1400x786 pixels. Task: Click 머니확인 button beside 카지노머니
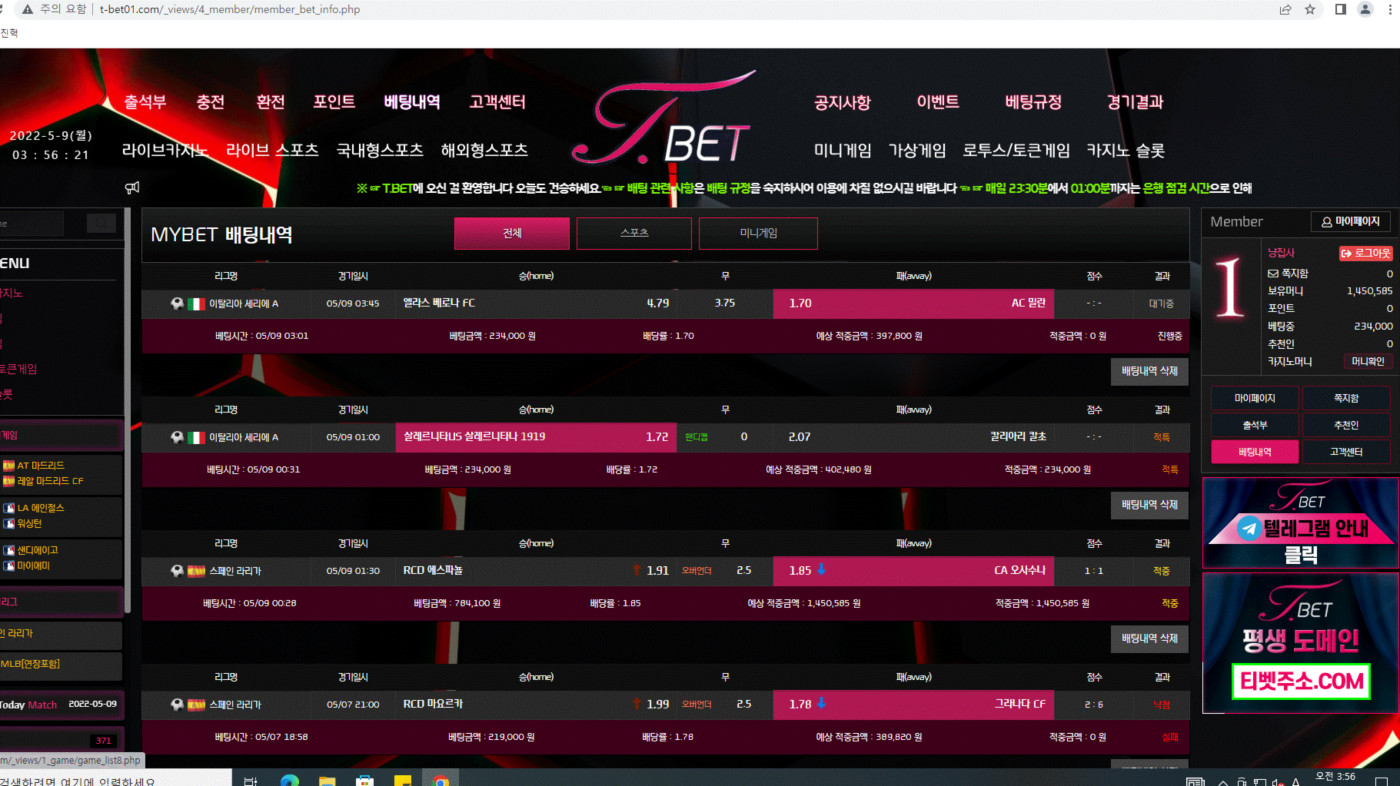(x=1366, y=362)
